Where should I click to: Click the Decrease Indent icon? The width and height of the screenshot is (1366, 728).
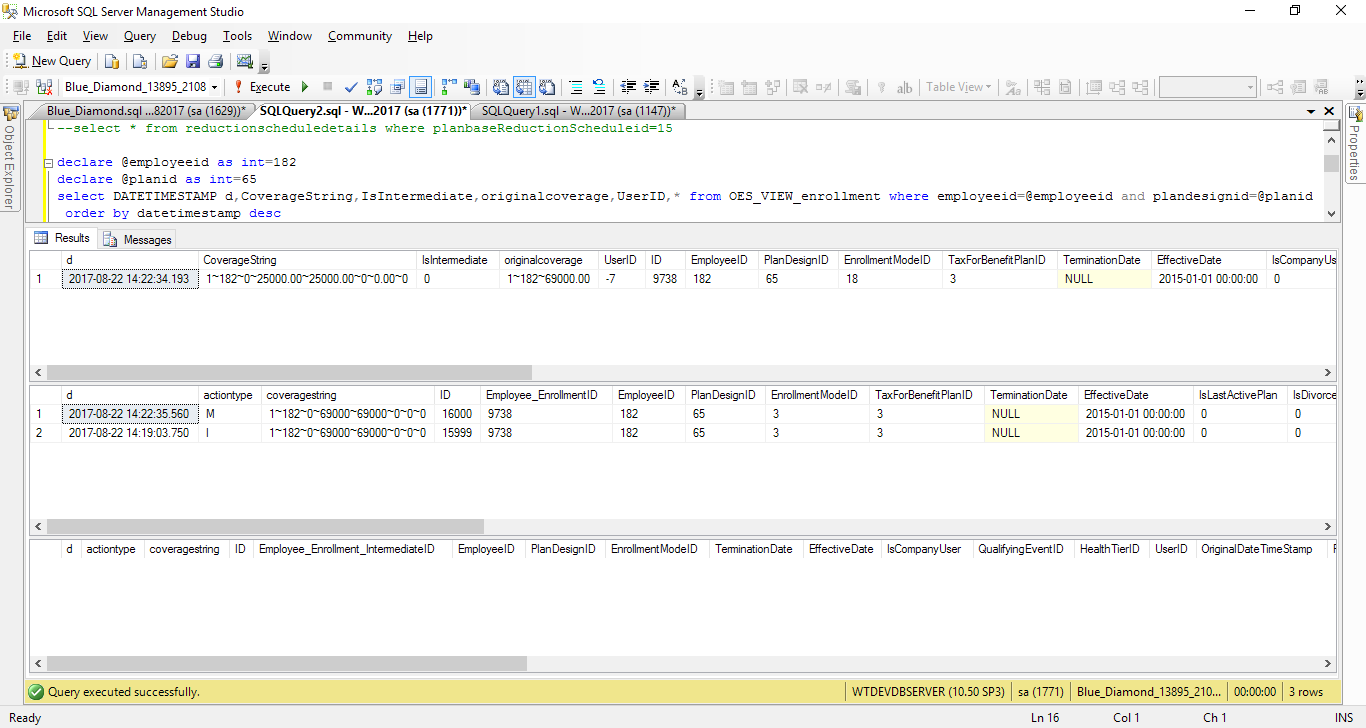(628, 87)
